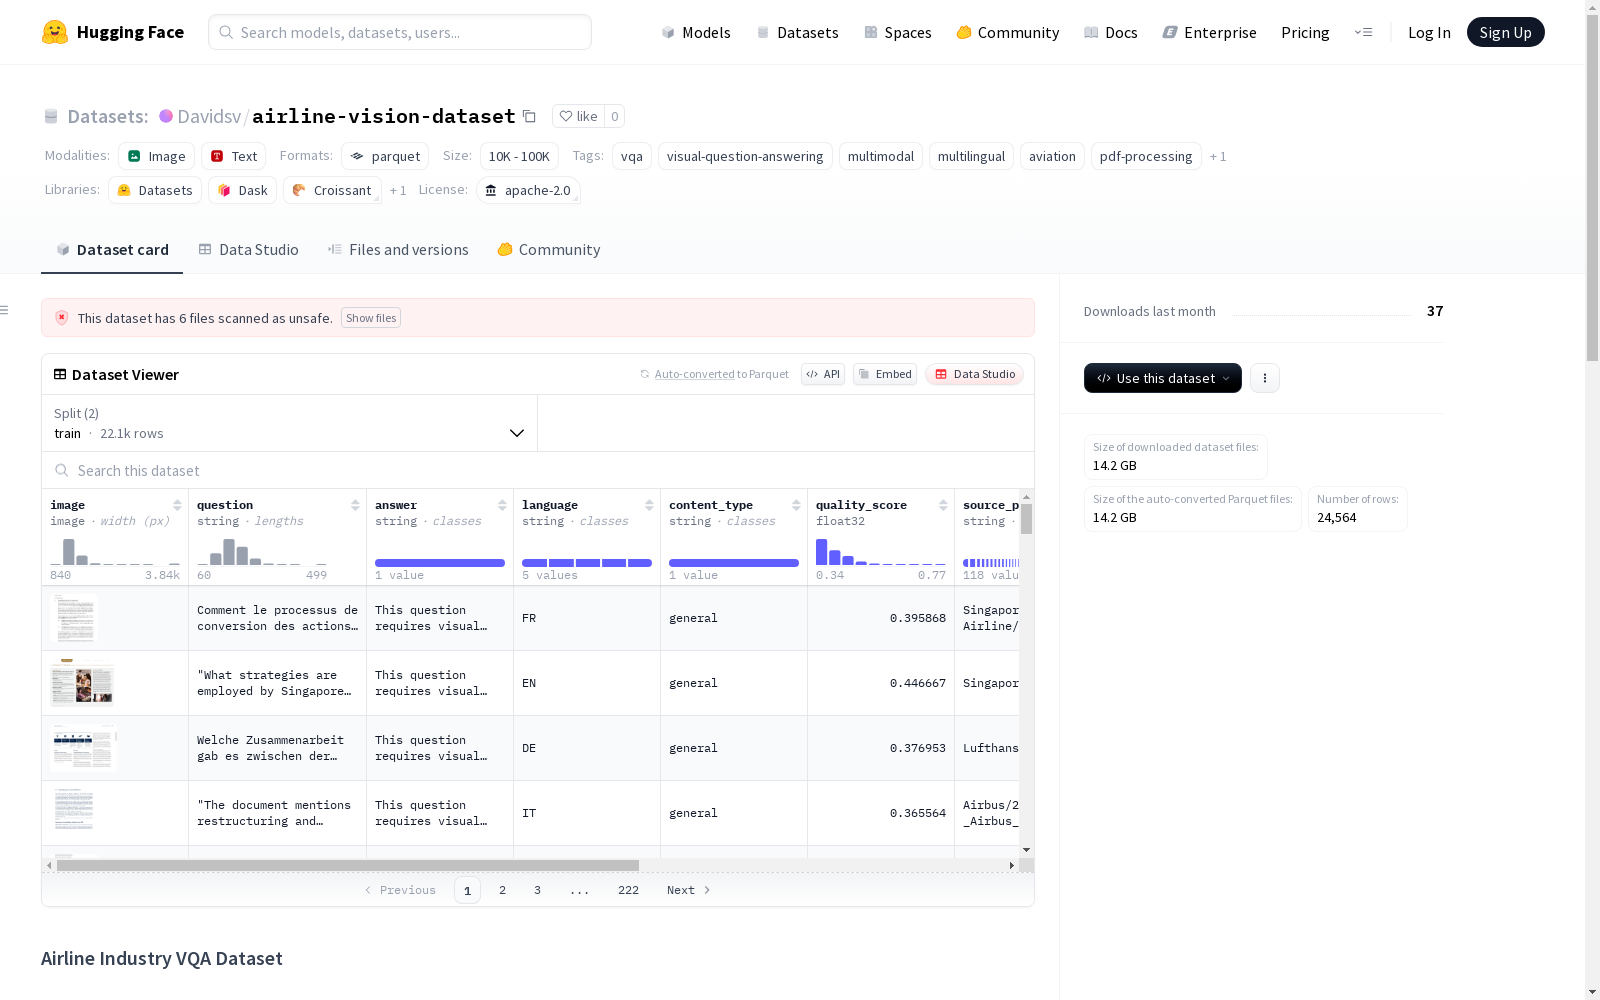Click the multilingual tag

(x=971, y=156)
